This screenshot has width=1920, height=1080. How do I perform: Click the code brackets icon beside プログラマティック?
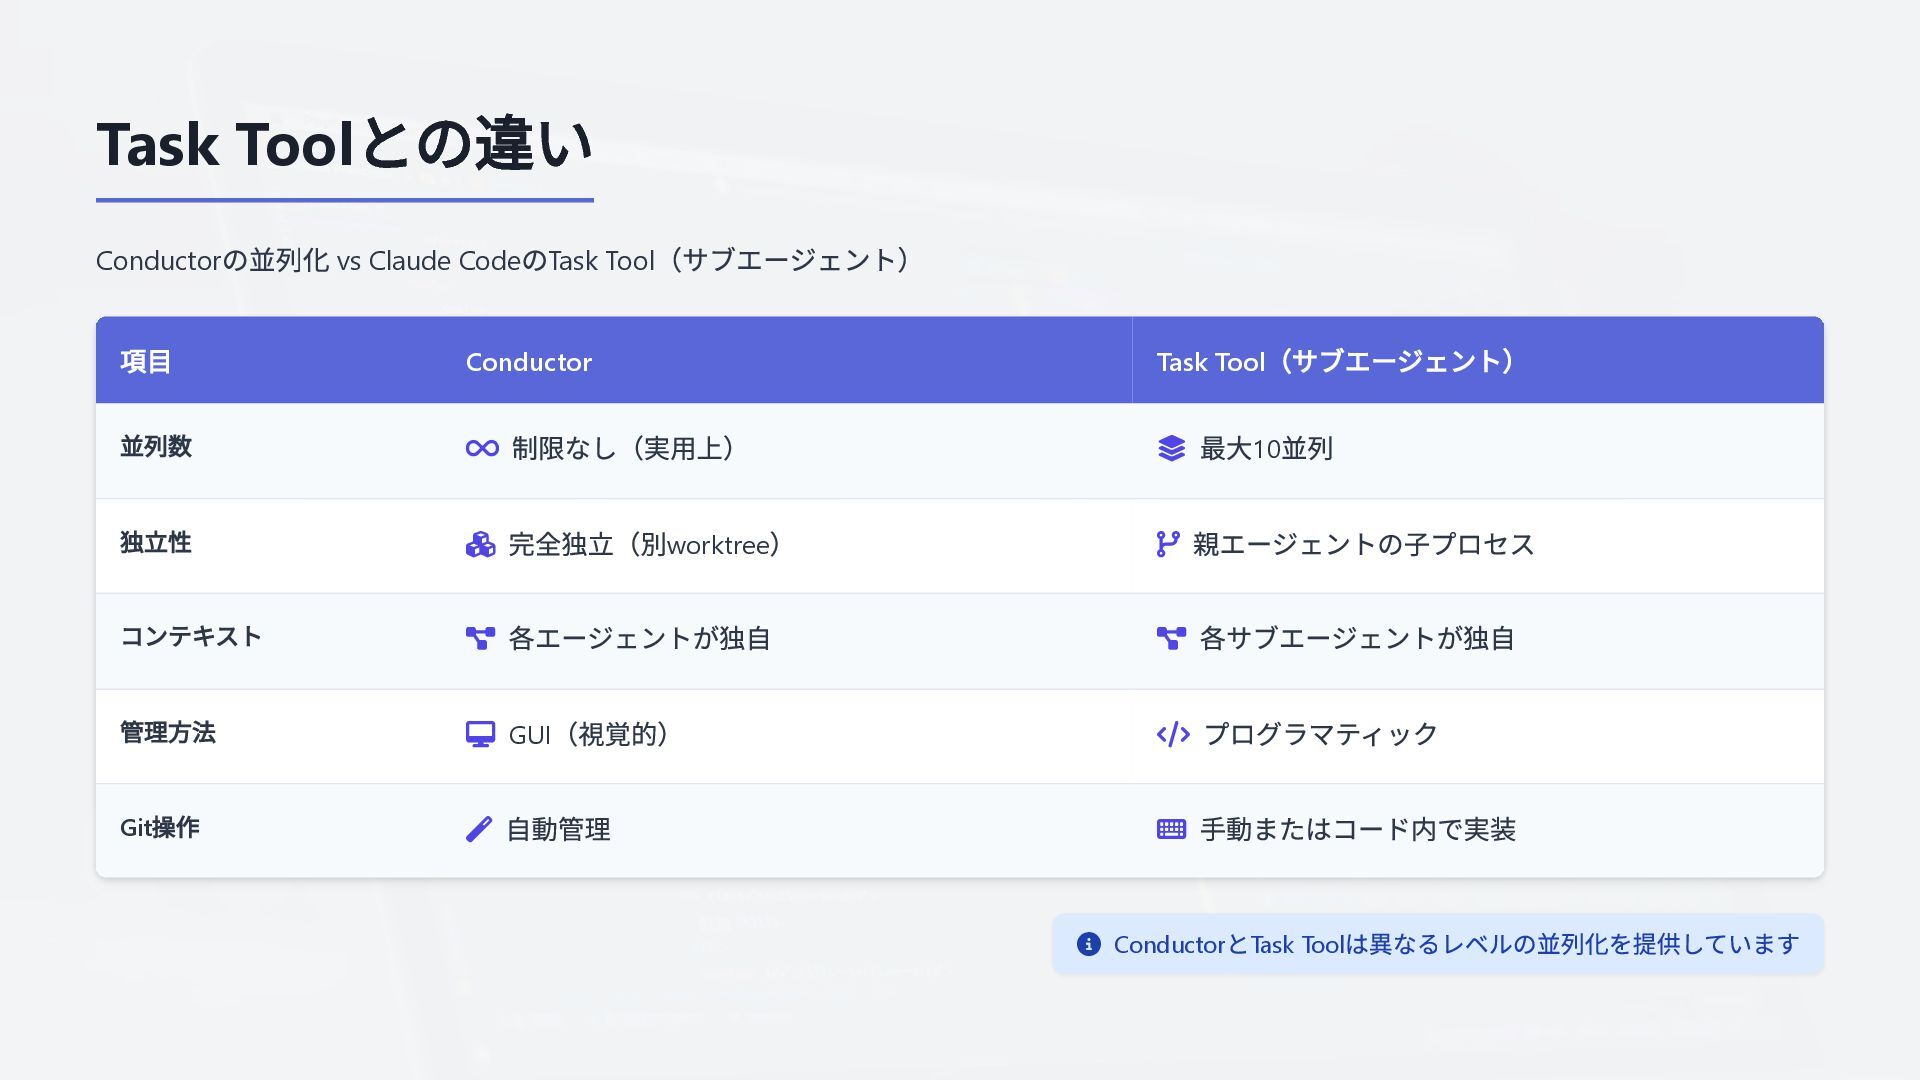click(1172, 735)
